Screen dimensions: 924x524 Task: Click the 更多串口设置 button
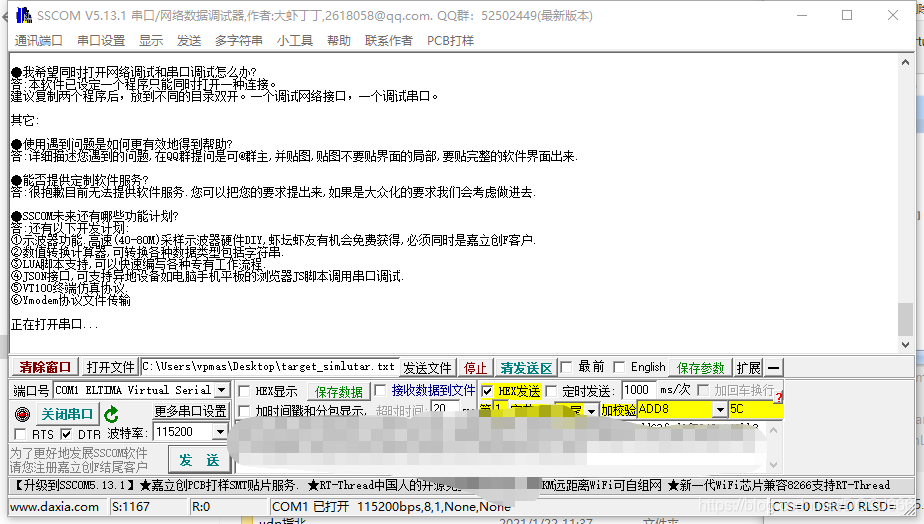(x=190, y=411)
